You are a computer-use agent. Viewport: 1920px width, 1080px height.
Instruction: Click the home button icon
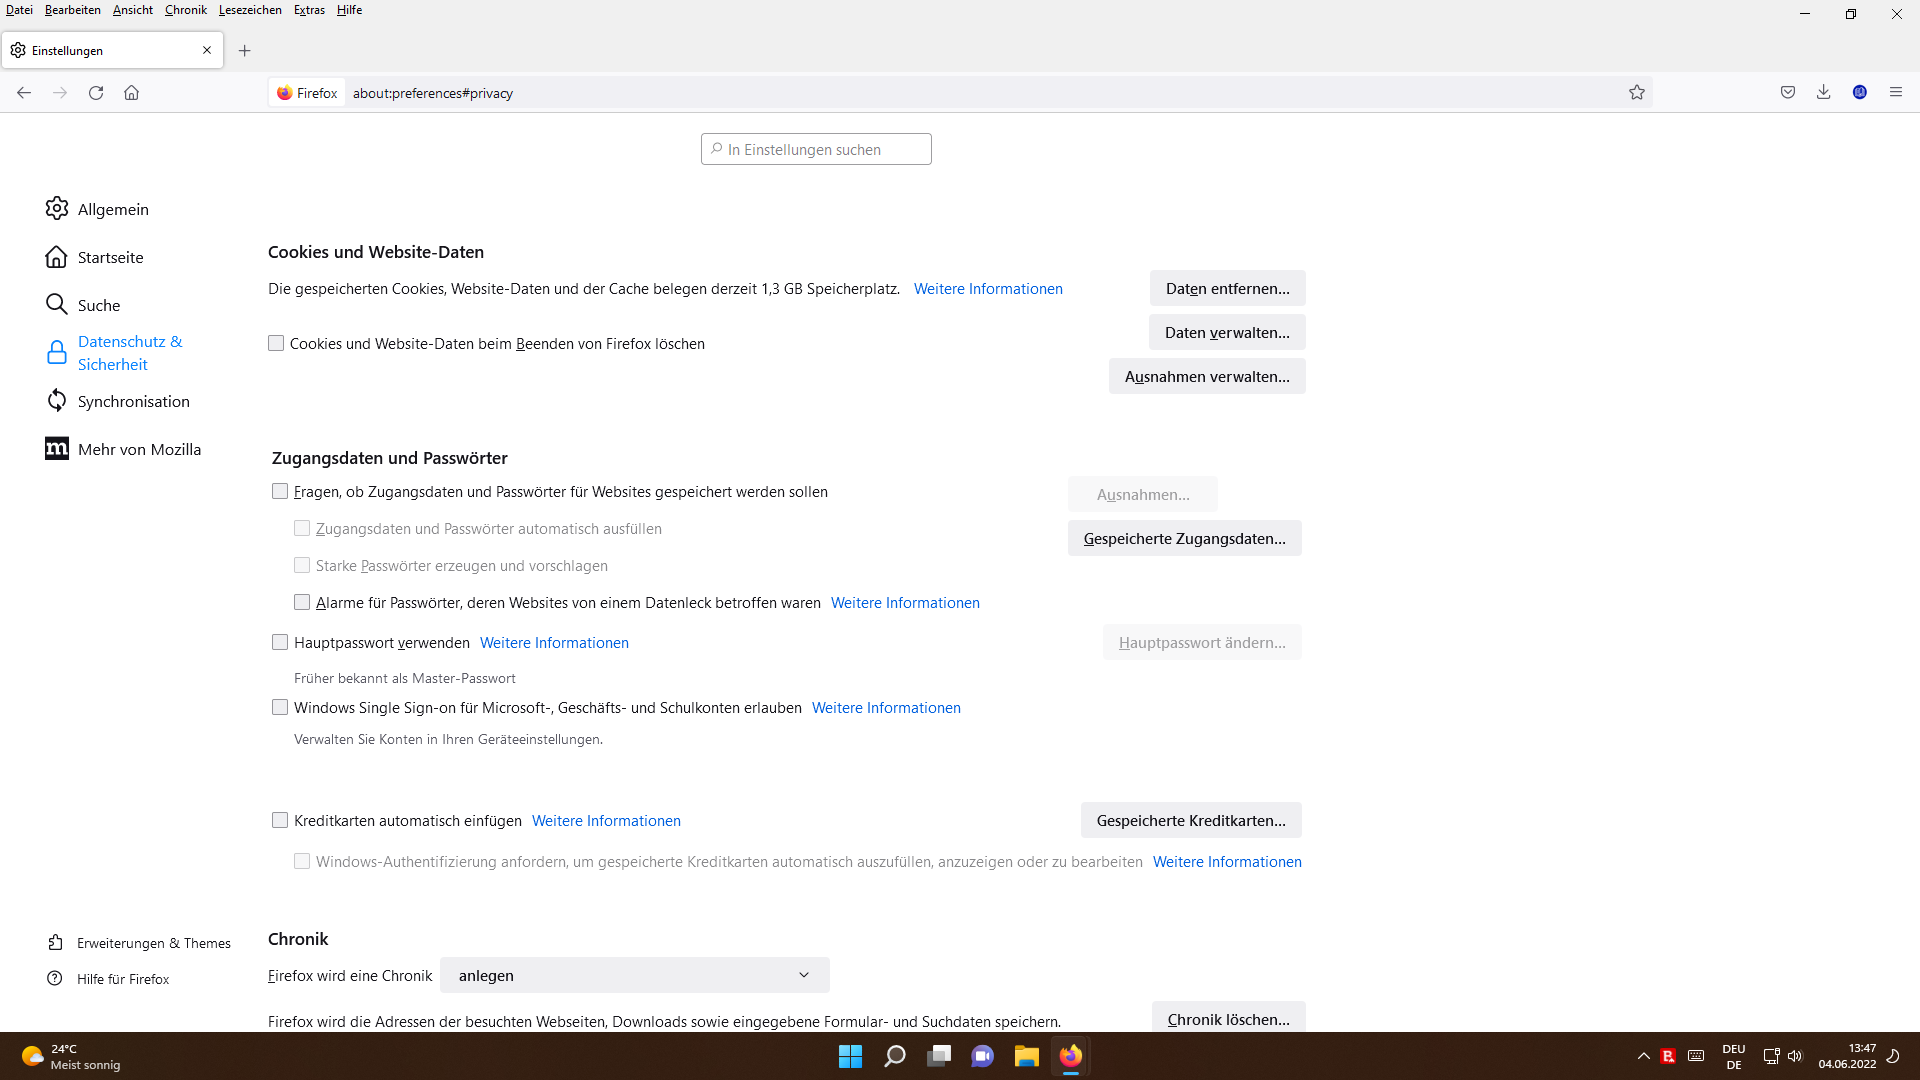[x=131, y=93]
